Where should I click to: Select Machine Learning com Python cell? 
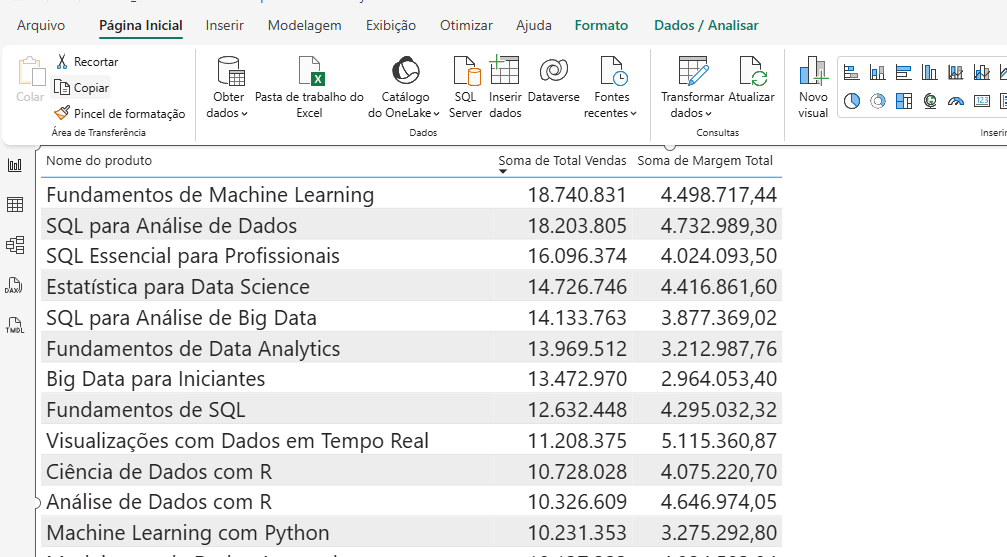click(x=188, y=533)
